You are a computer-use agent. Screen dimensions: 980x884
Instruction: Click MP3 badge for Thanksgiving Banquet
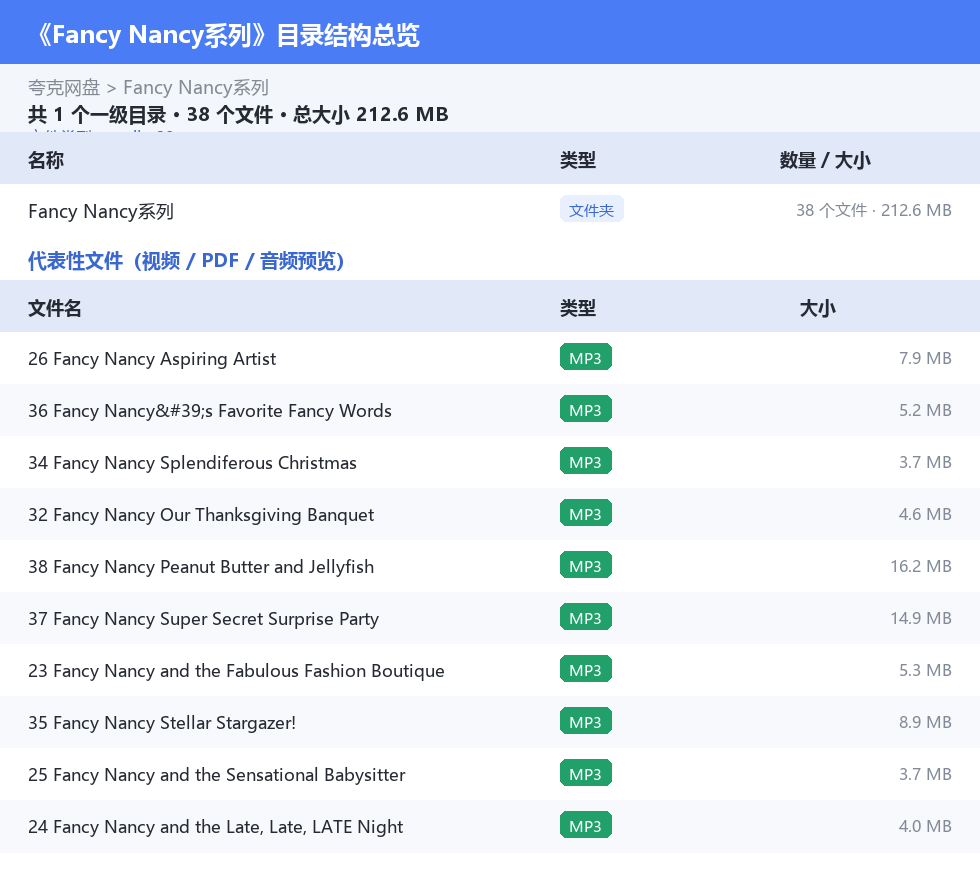[586, 513]
